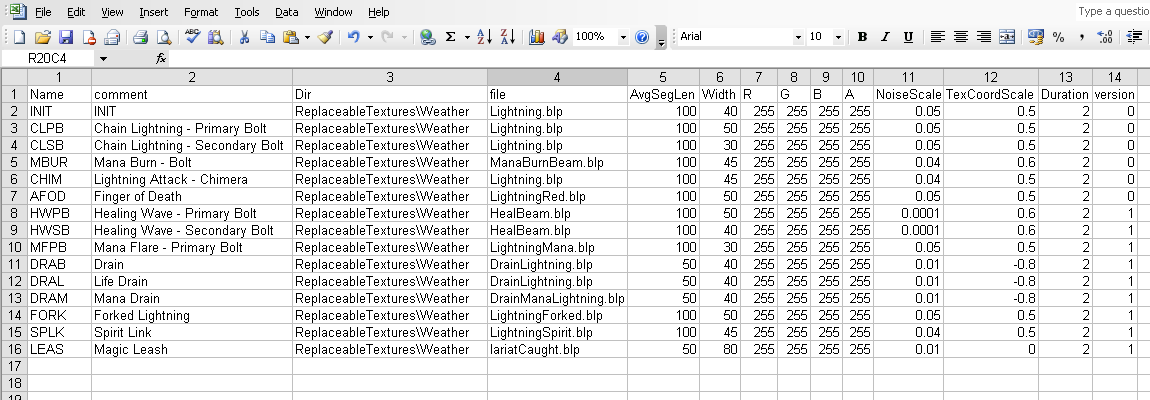Undo the last action
Image resolution: width=1150 pixels, height=400 pixels.
click(x=354, y=37)
